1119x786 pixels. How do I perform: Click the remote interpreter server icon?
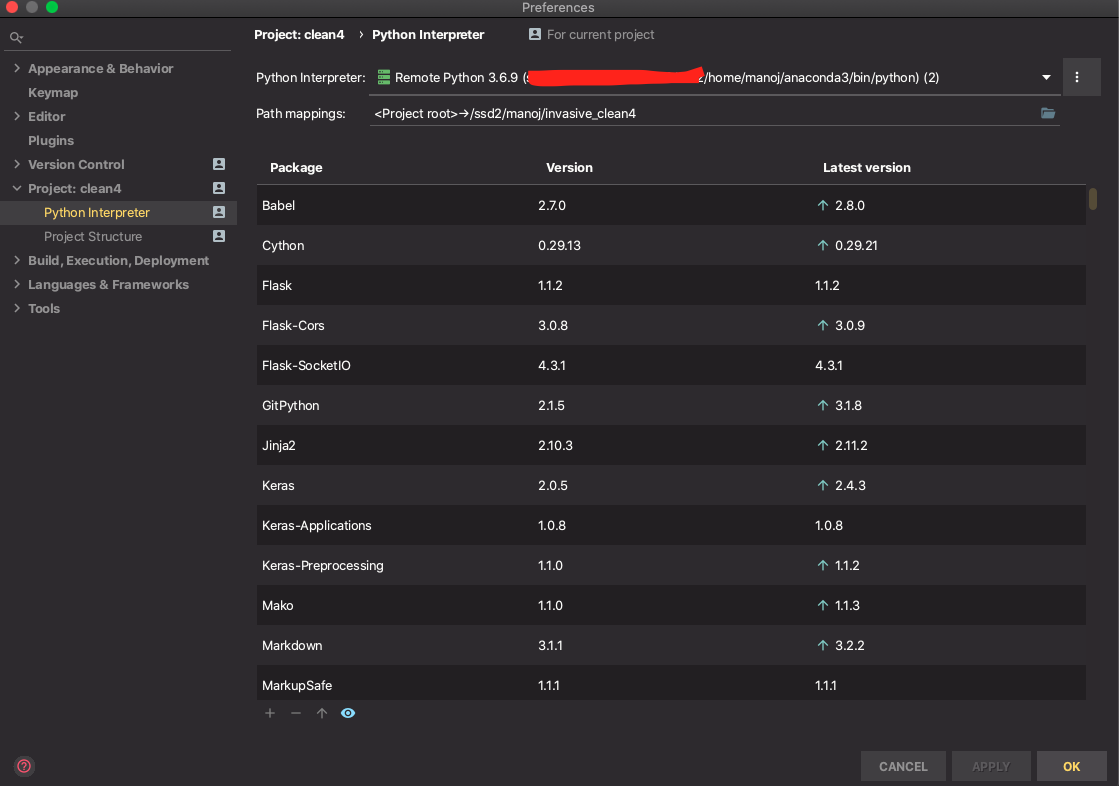(x=384, y=77)
